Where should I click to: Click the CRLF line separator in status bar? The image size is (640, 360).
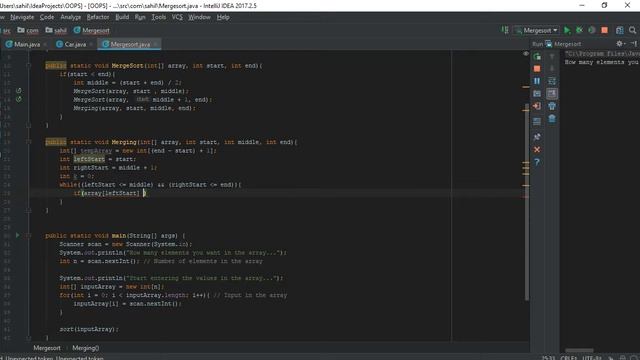pyautogui.click(x=569, y=358)
